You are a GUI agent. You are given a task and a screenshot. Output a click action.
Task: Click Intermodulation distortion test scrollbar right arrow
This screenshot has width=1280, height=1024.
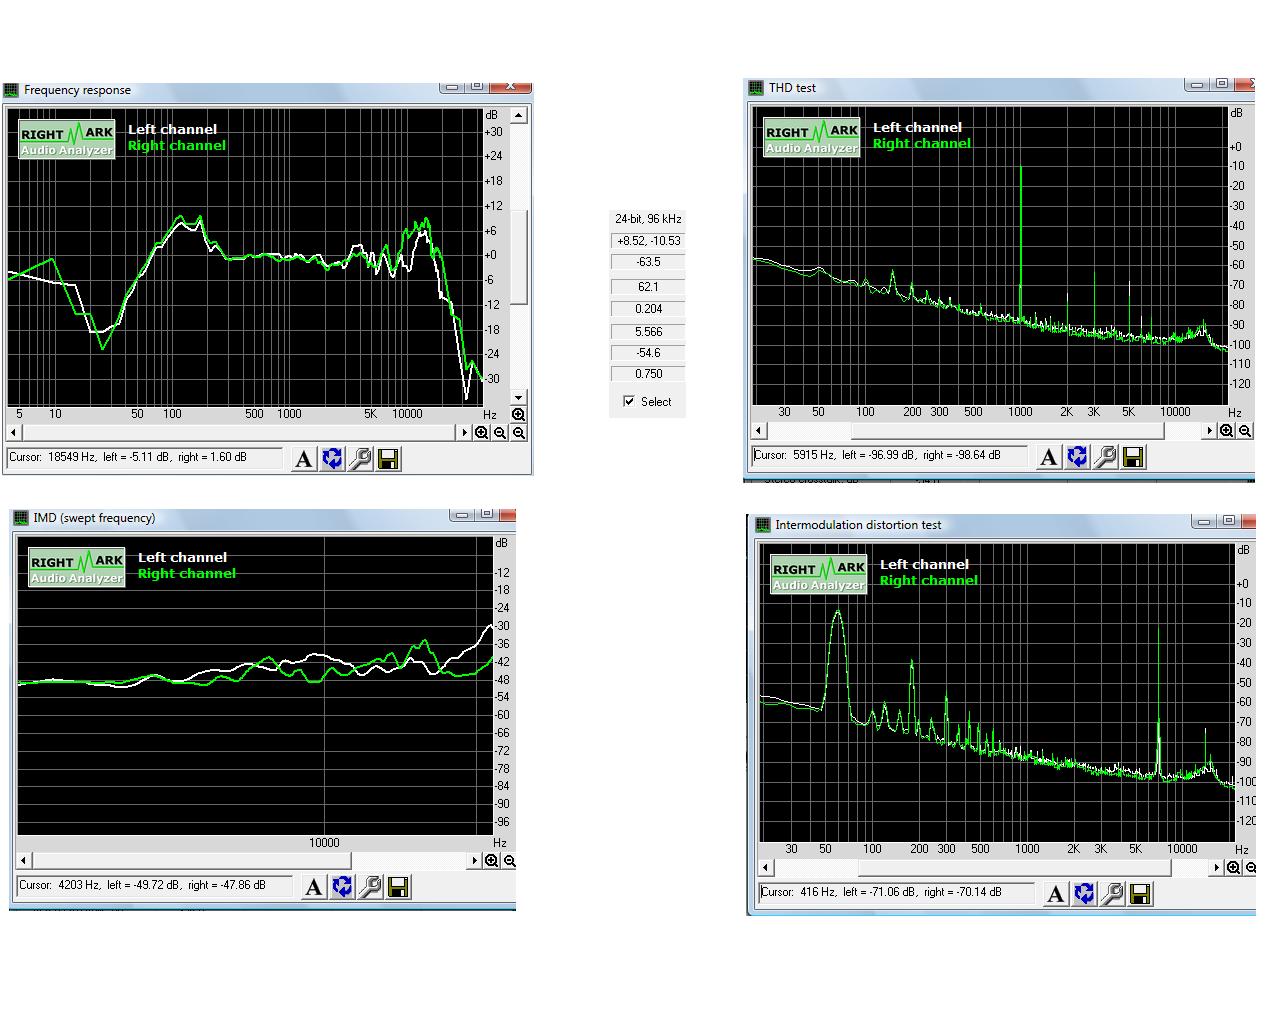[1217, 868]
